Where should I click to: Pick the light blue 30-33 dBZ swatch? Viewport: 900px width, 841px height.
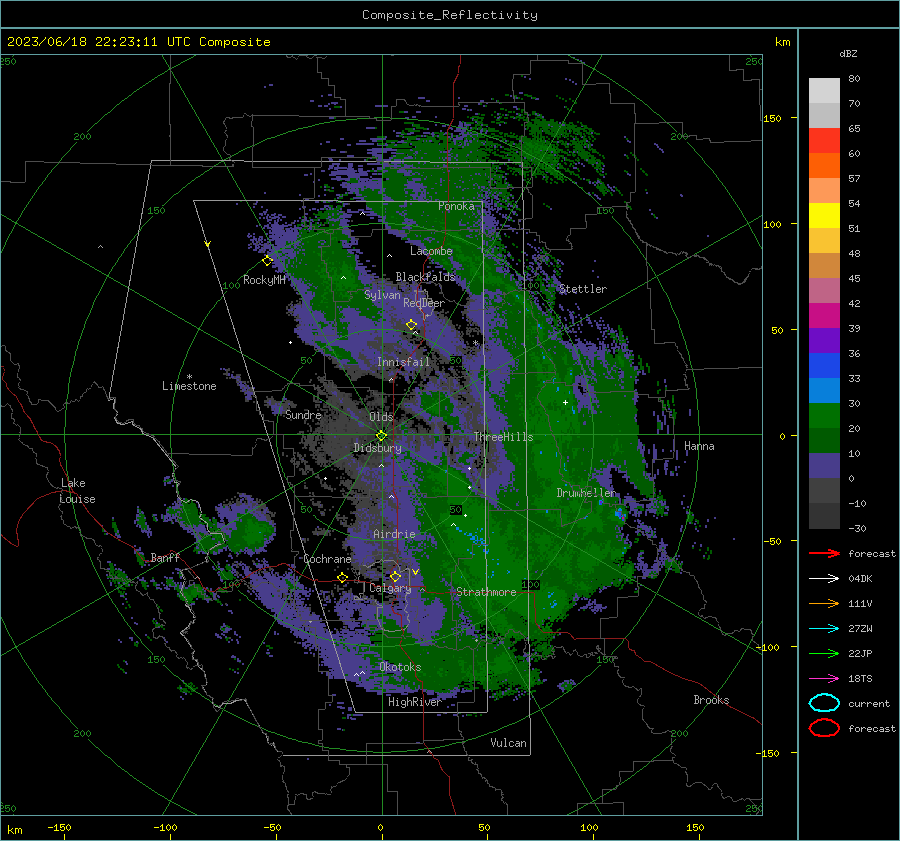tap(824, 390)
